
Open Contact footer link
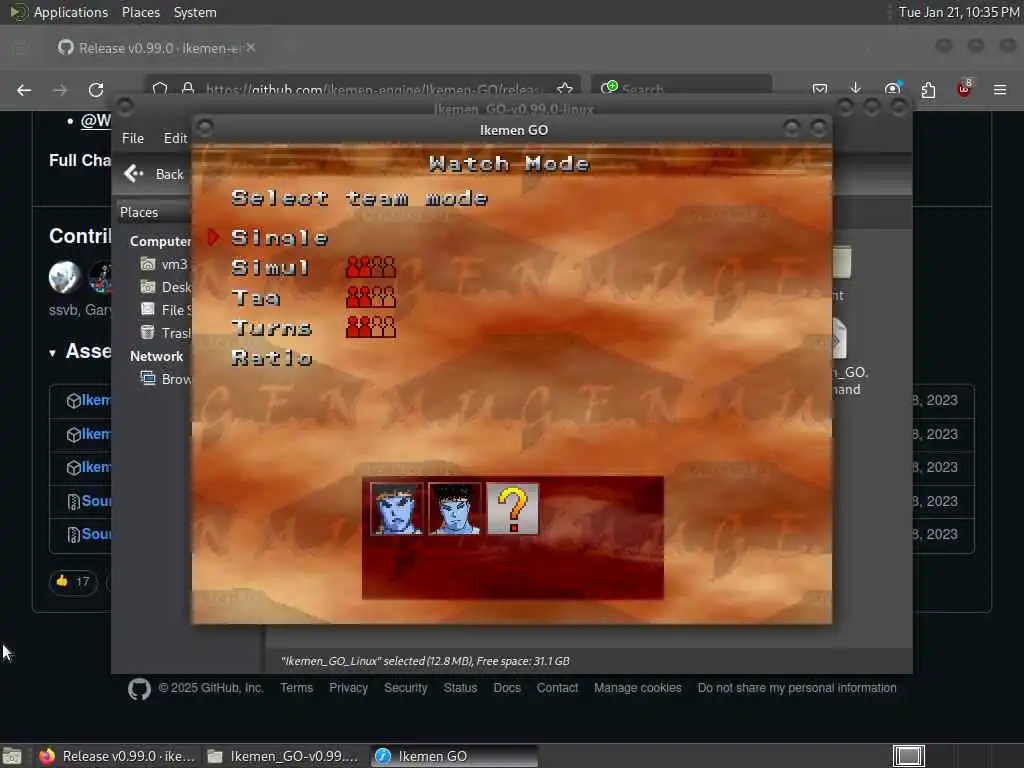tap(557, 688)
